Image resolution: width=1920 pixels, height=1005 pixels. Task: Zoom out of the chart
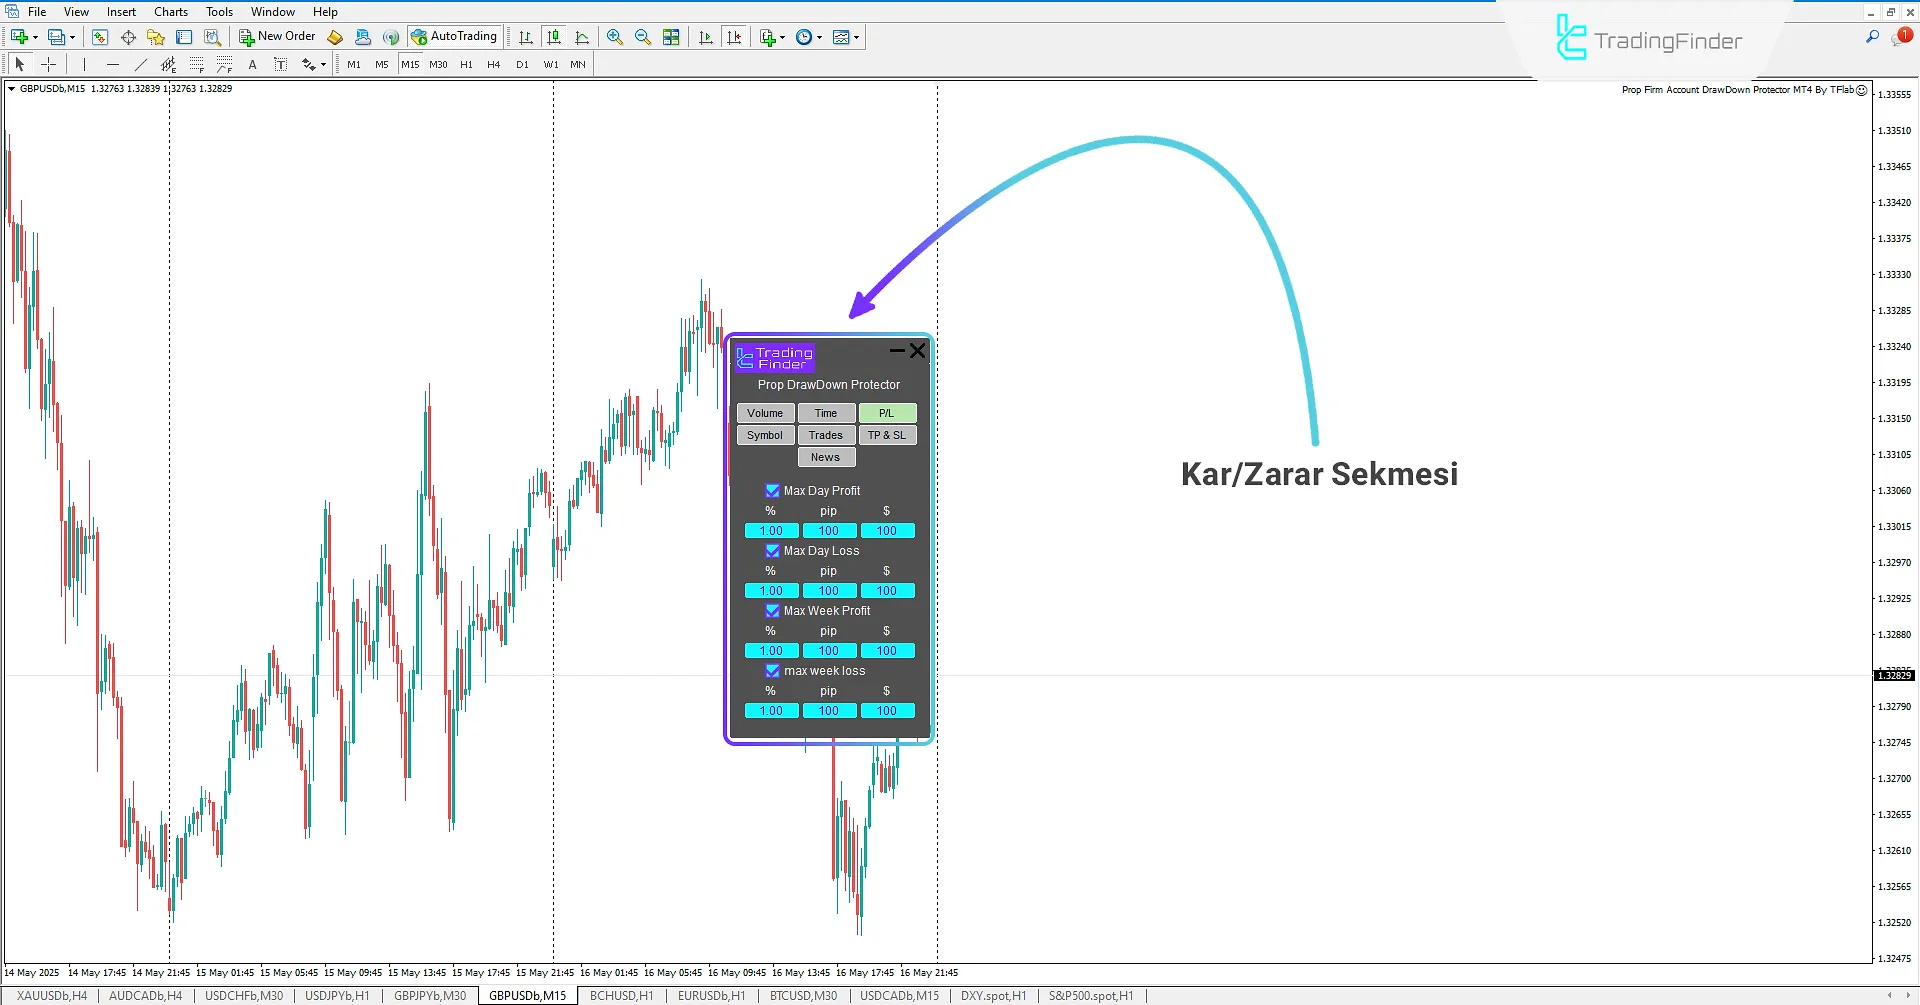[x=643, y=37]
